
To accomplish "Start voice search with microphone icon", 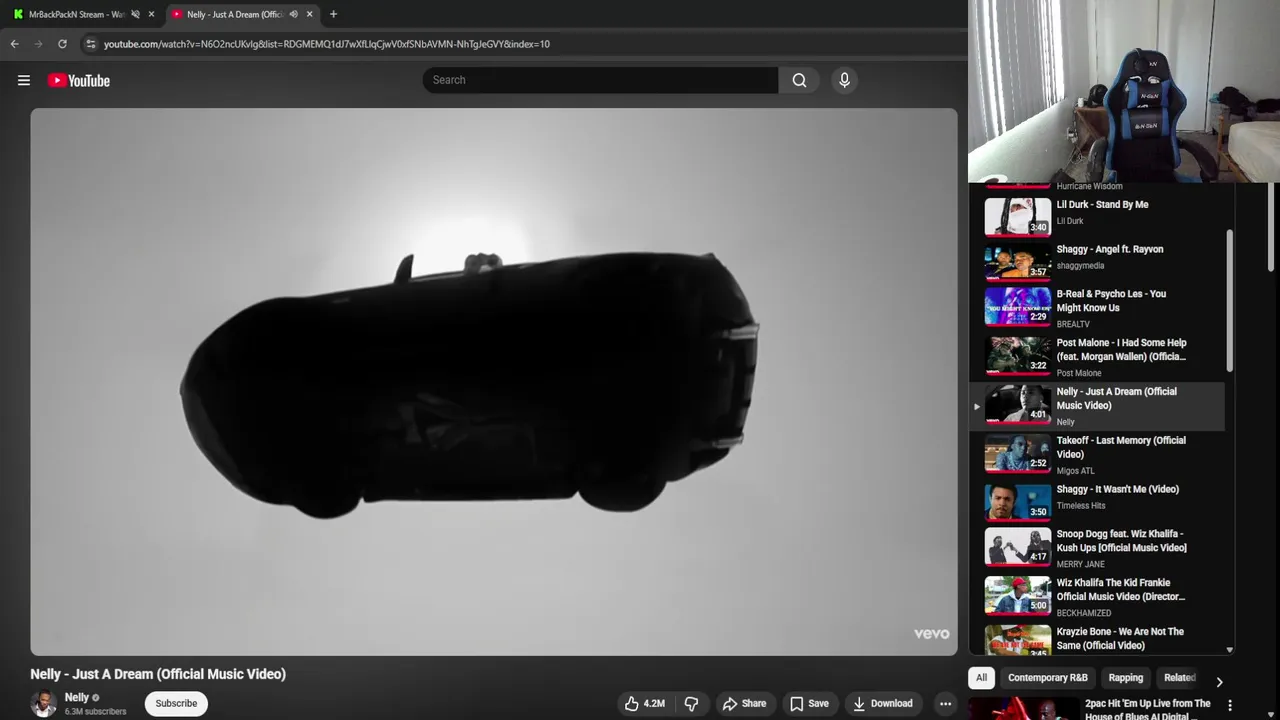I will point(844,80).
